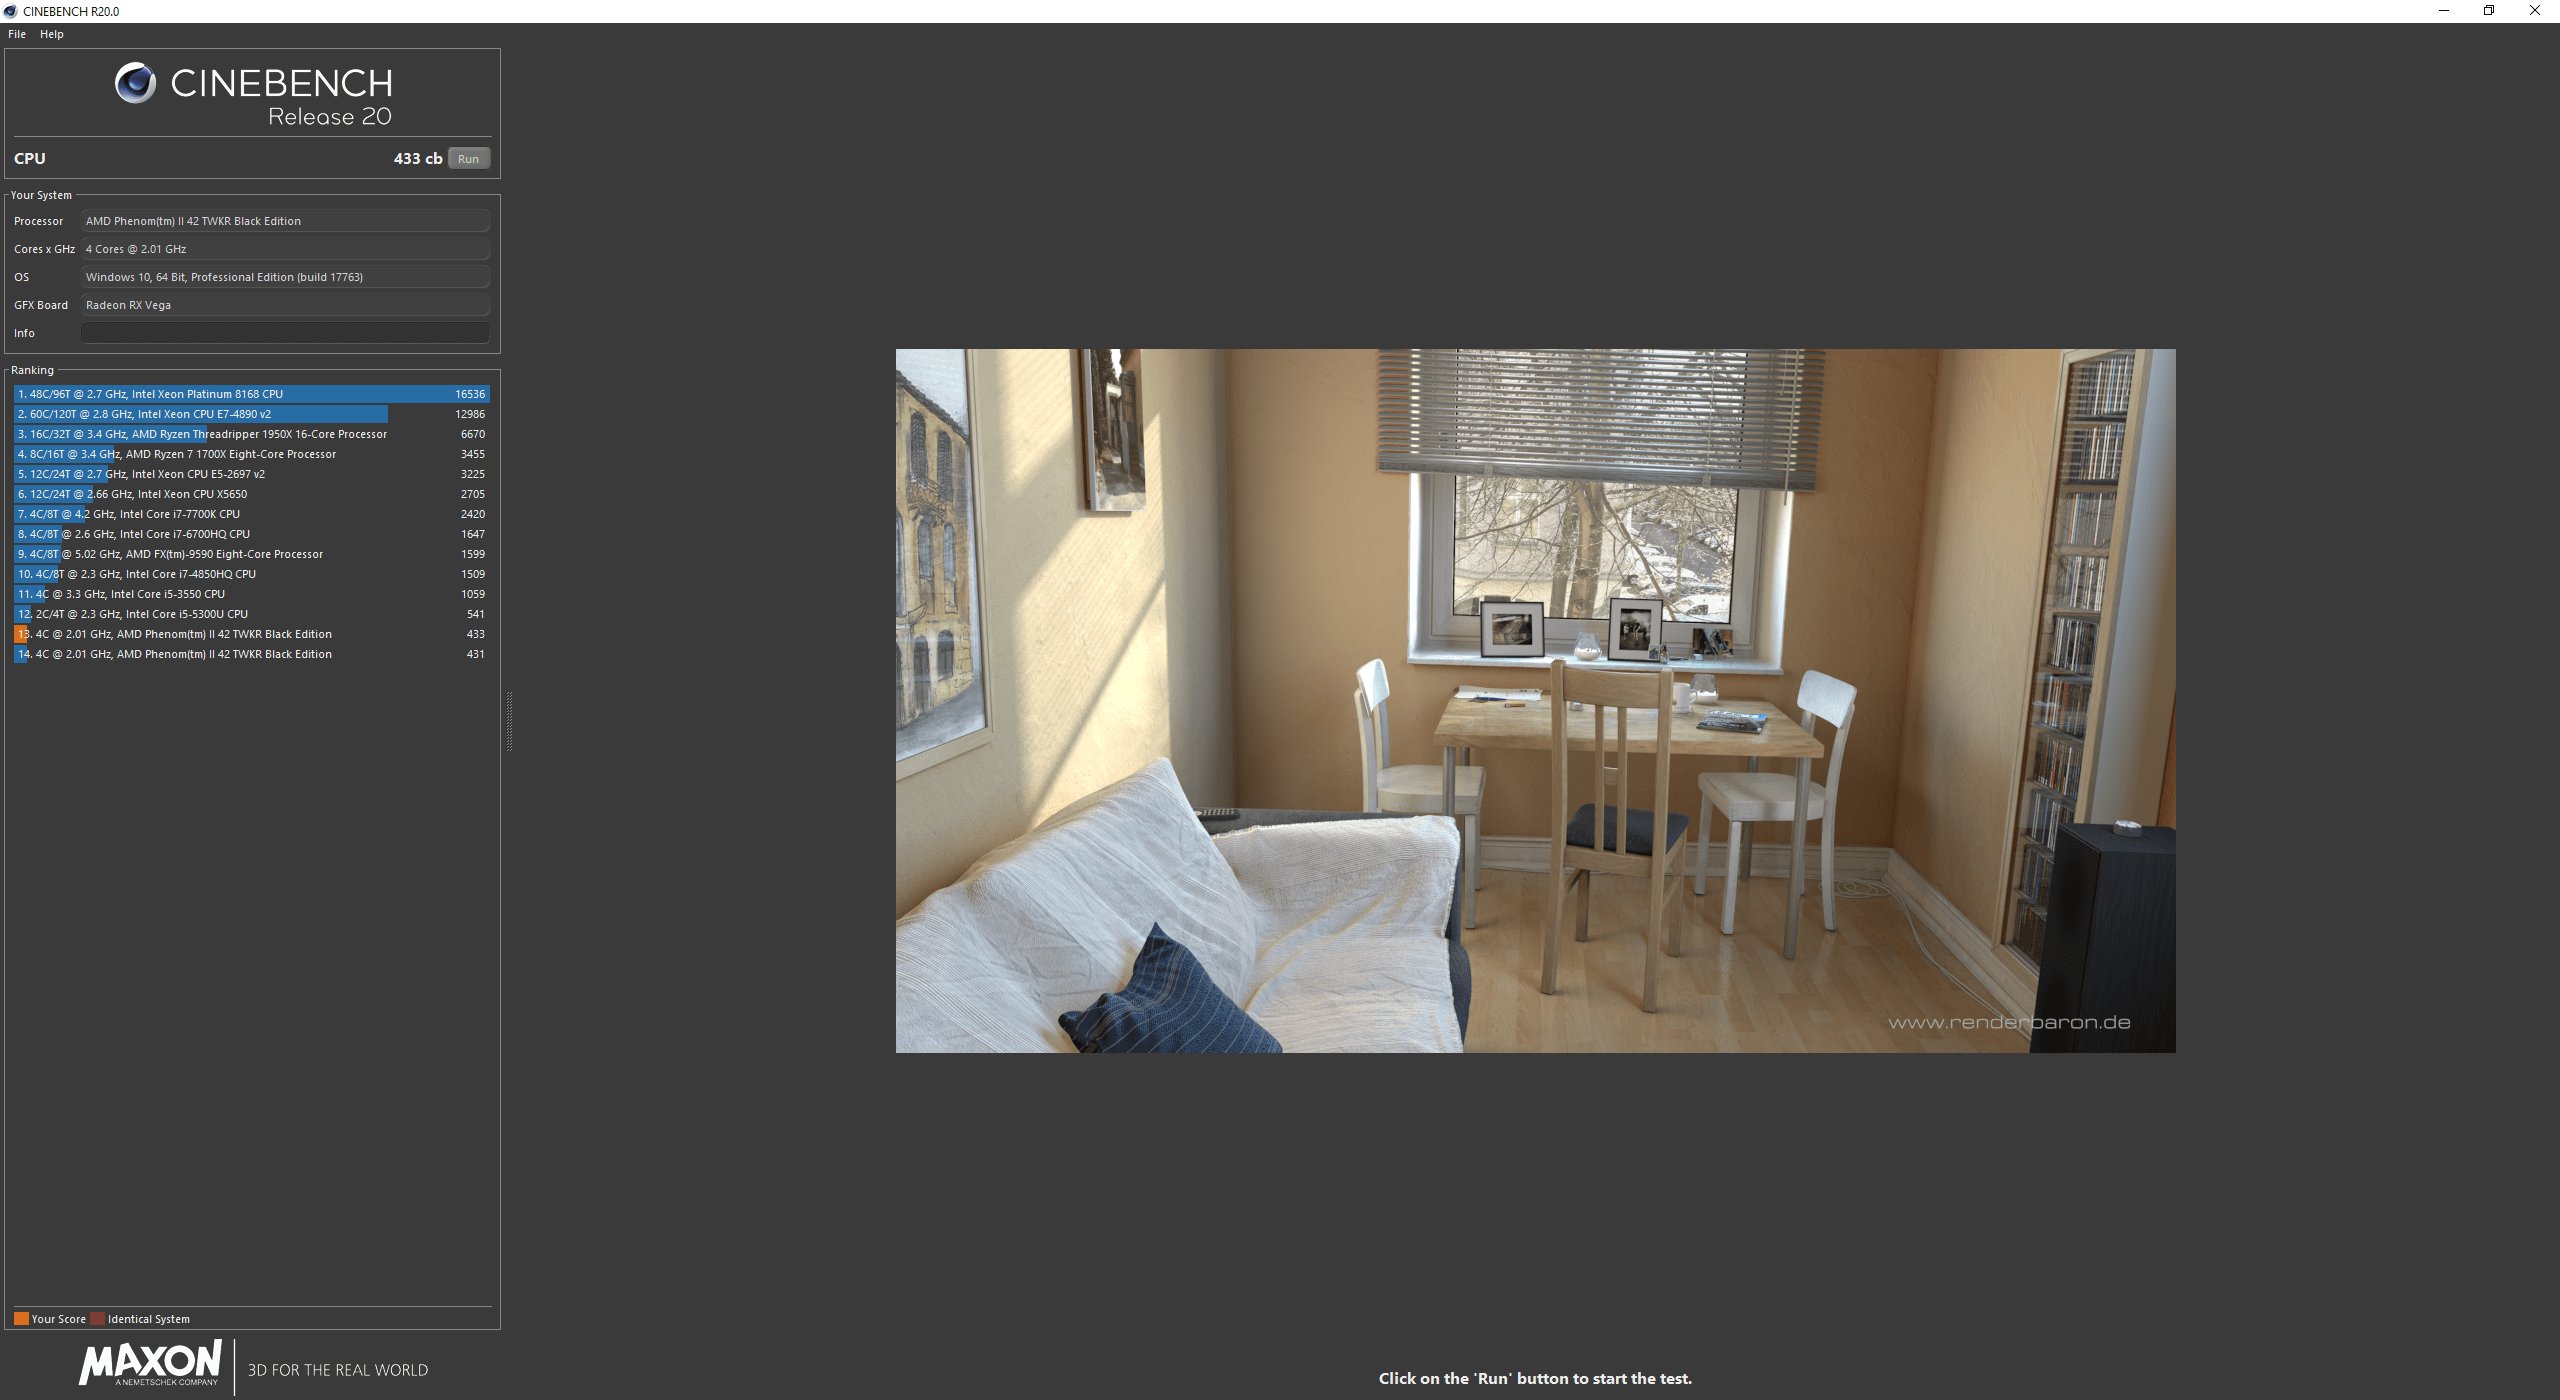Select ranking entry for Intel Core i7-7700K CPU

(247, 512)
